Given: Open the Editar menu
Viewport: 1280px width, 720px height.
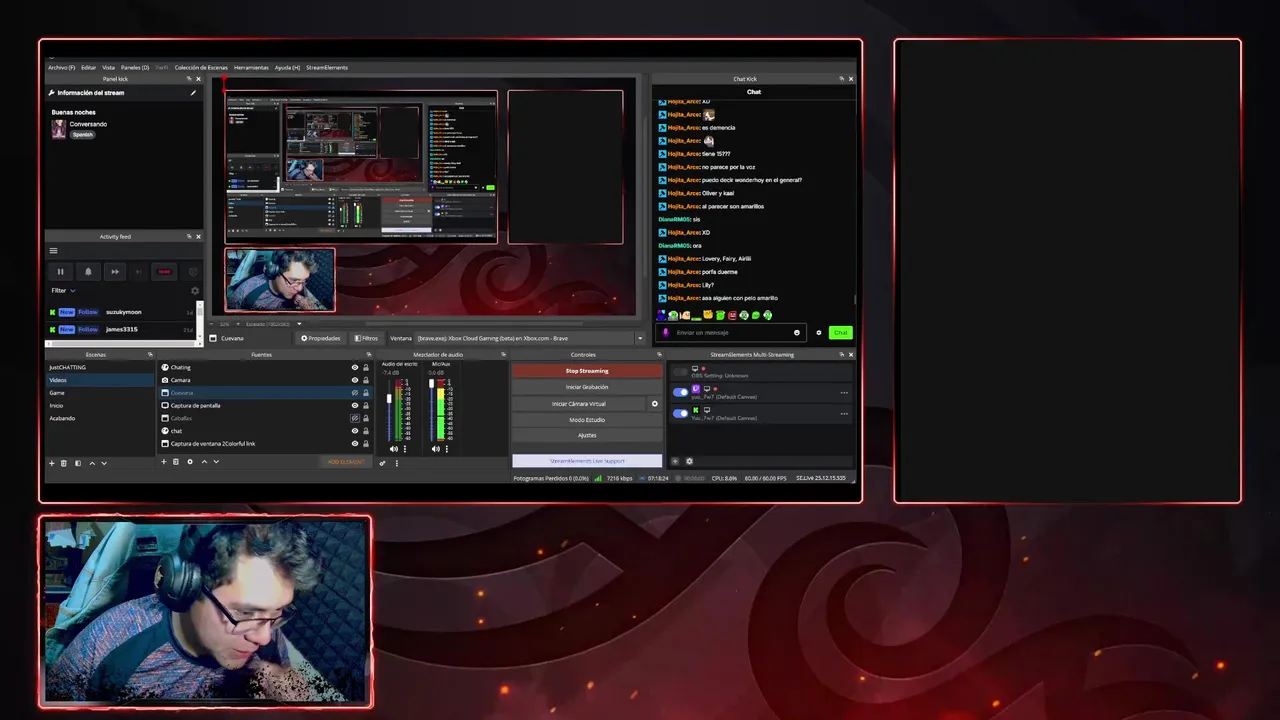Looking at the screenshot, I should coord(89,68).
